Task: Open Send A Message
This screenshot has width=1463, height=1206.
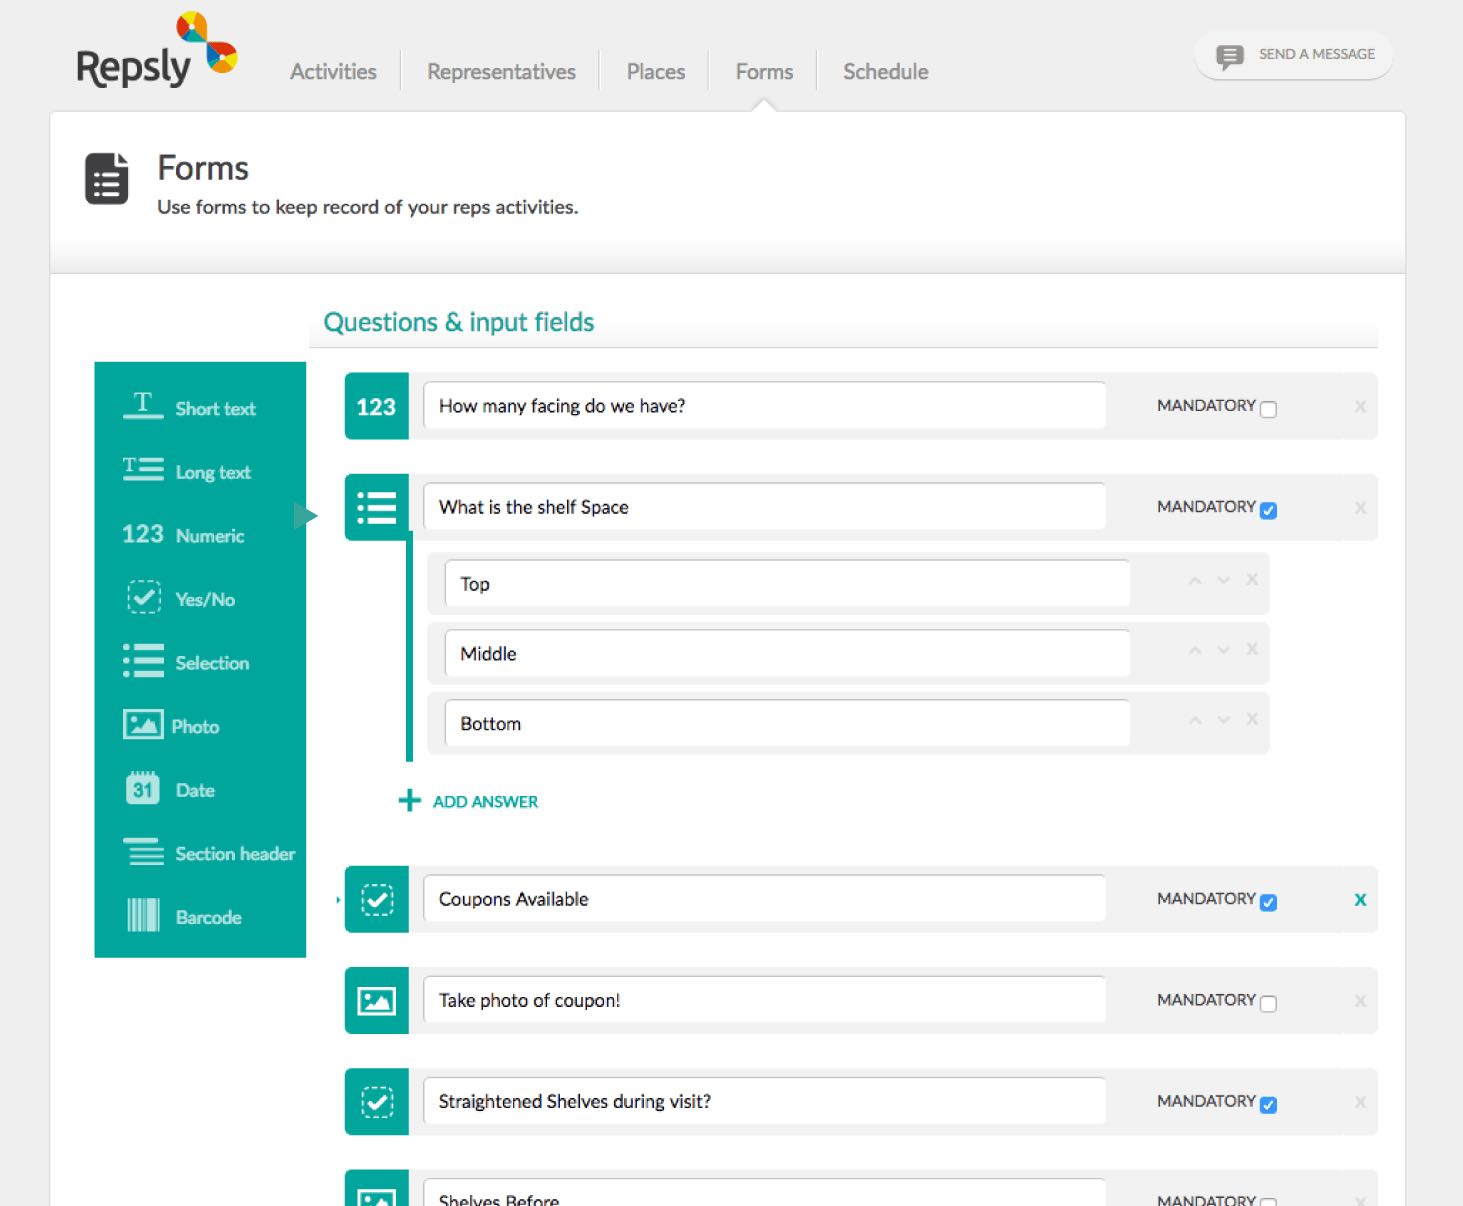Action: (1293, 54)
